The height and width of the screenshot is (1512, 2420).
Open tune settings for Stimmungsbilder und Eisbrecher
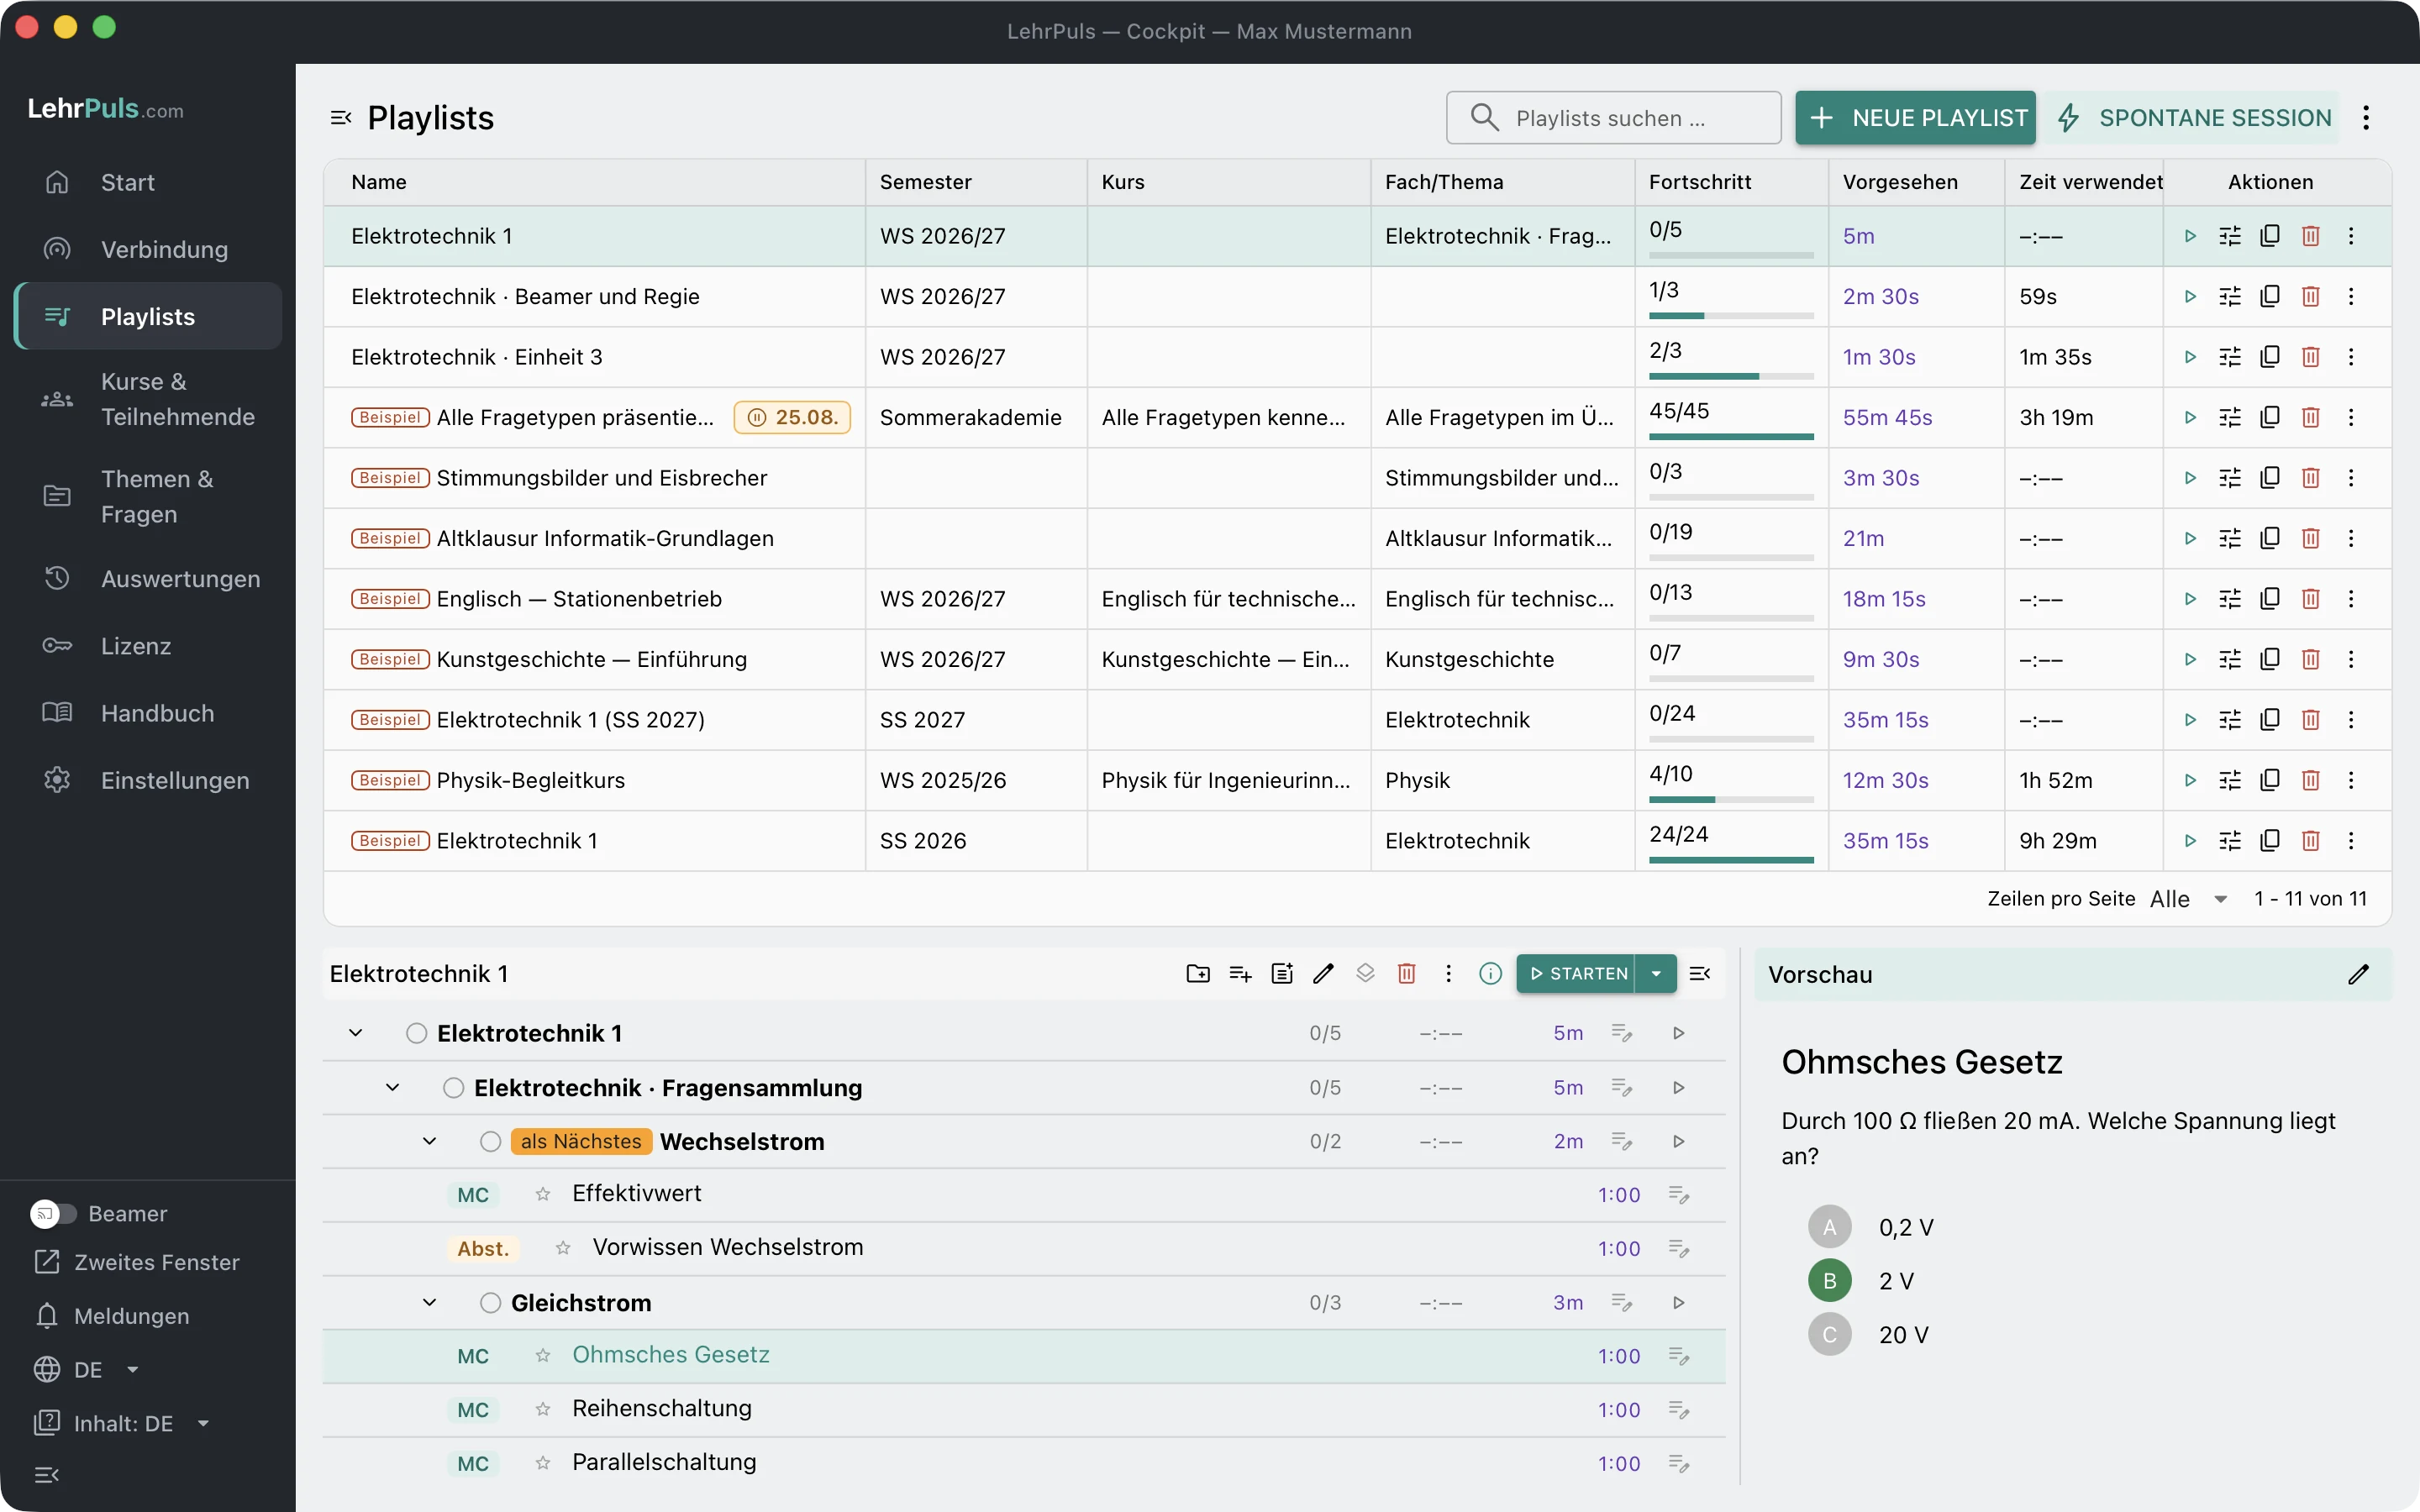pos(2230,478)
